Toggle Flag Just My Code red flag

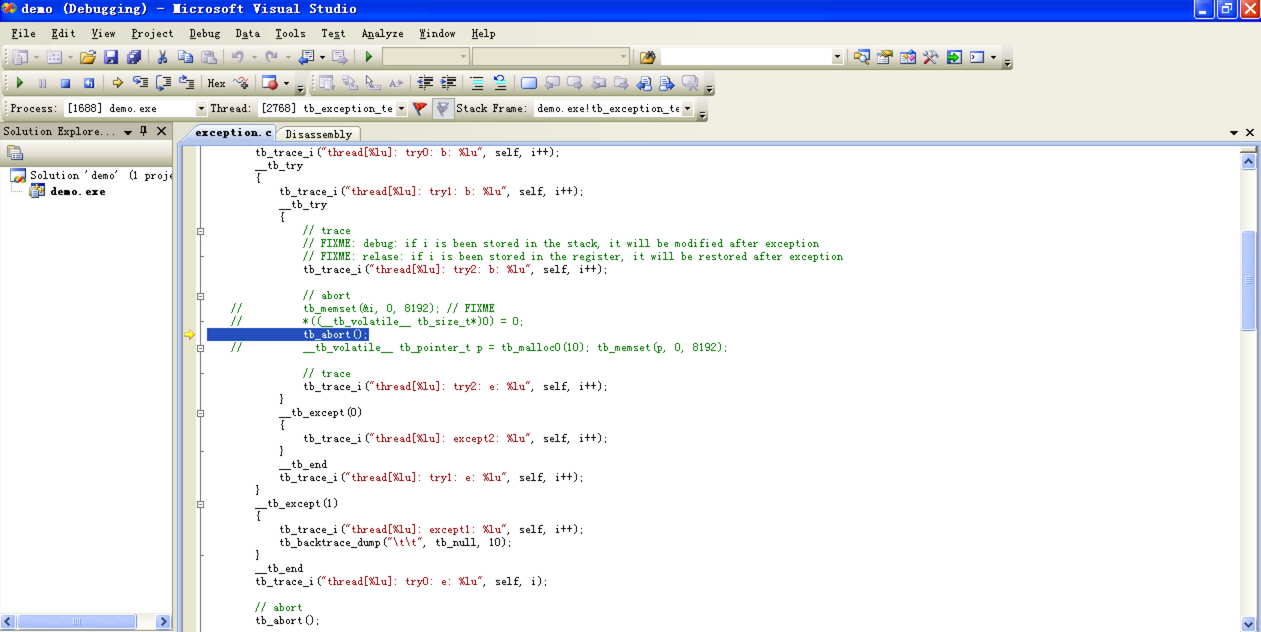(x=420, y=108)
